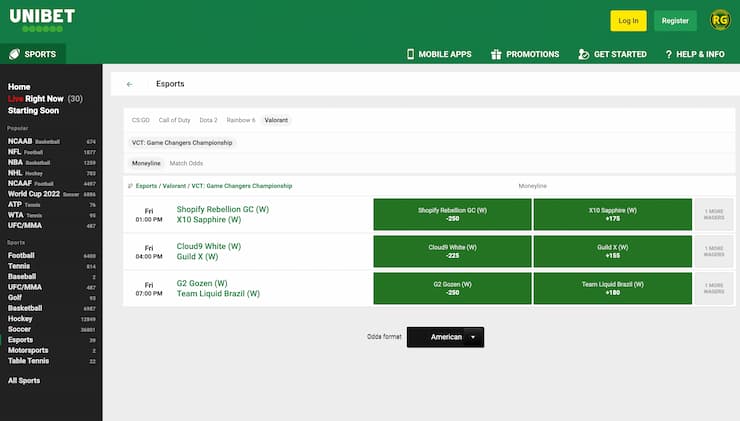Open the RG responsible gaming badge
Viewport: 740px width, 421px height.
click(720, 20)
